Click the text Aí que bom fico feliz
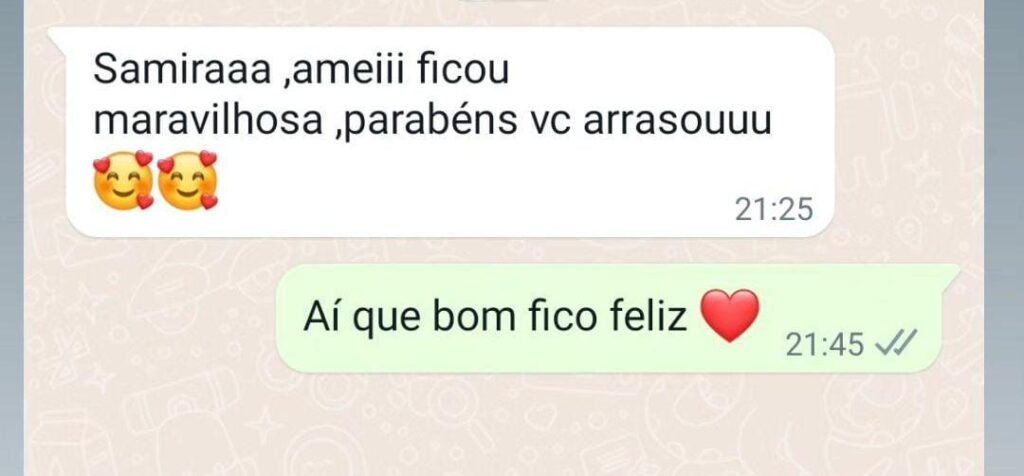The width and height of the screenshot is (1024, 476). click(494, 318)
